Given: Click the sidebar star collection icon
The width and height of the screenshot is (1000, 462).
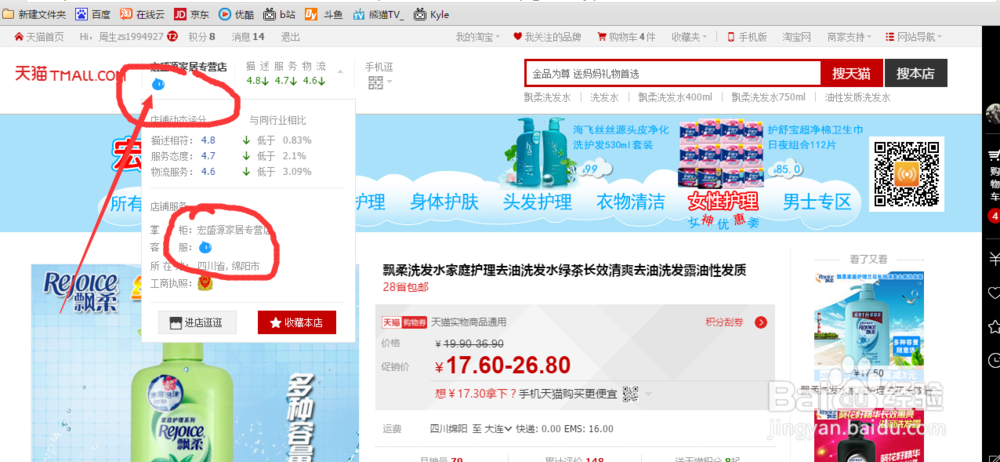Looking at the screenshot, I should point(993,327).
